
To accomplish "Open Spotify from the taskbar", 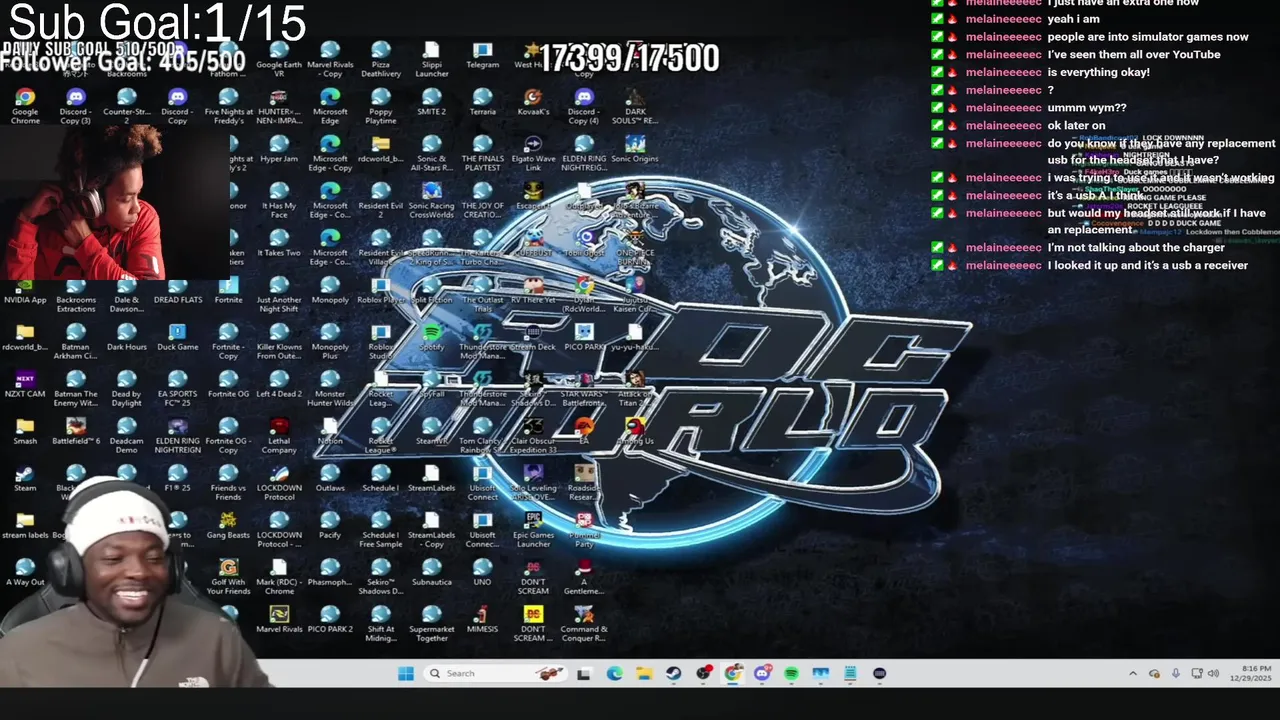I will tap(791, 673).
